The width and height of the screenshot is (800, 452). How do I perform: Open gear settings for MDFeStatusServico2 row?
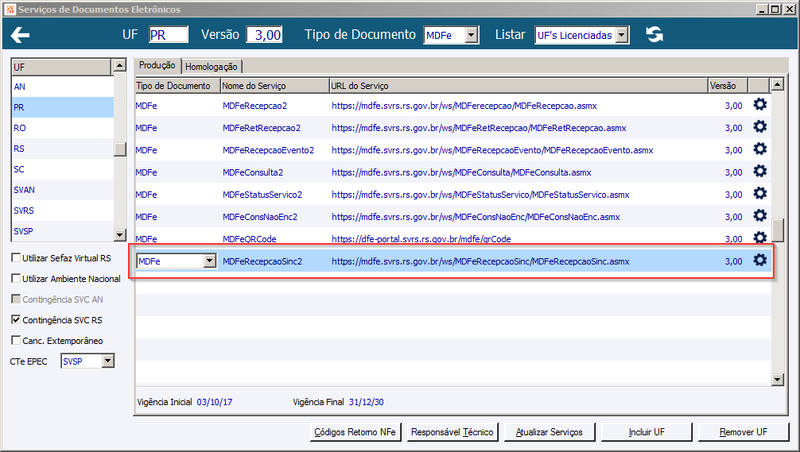point(760,193)
